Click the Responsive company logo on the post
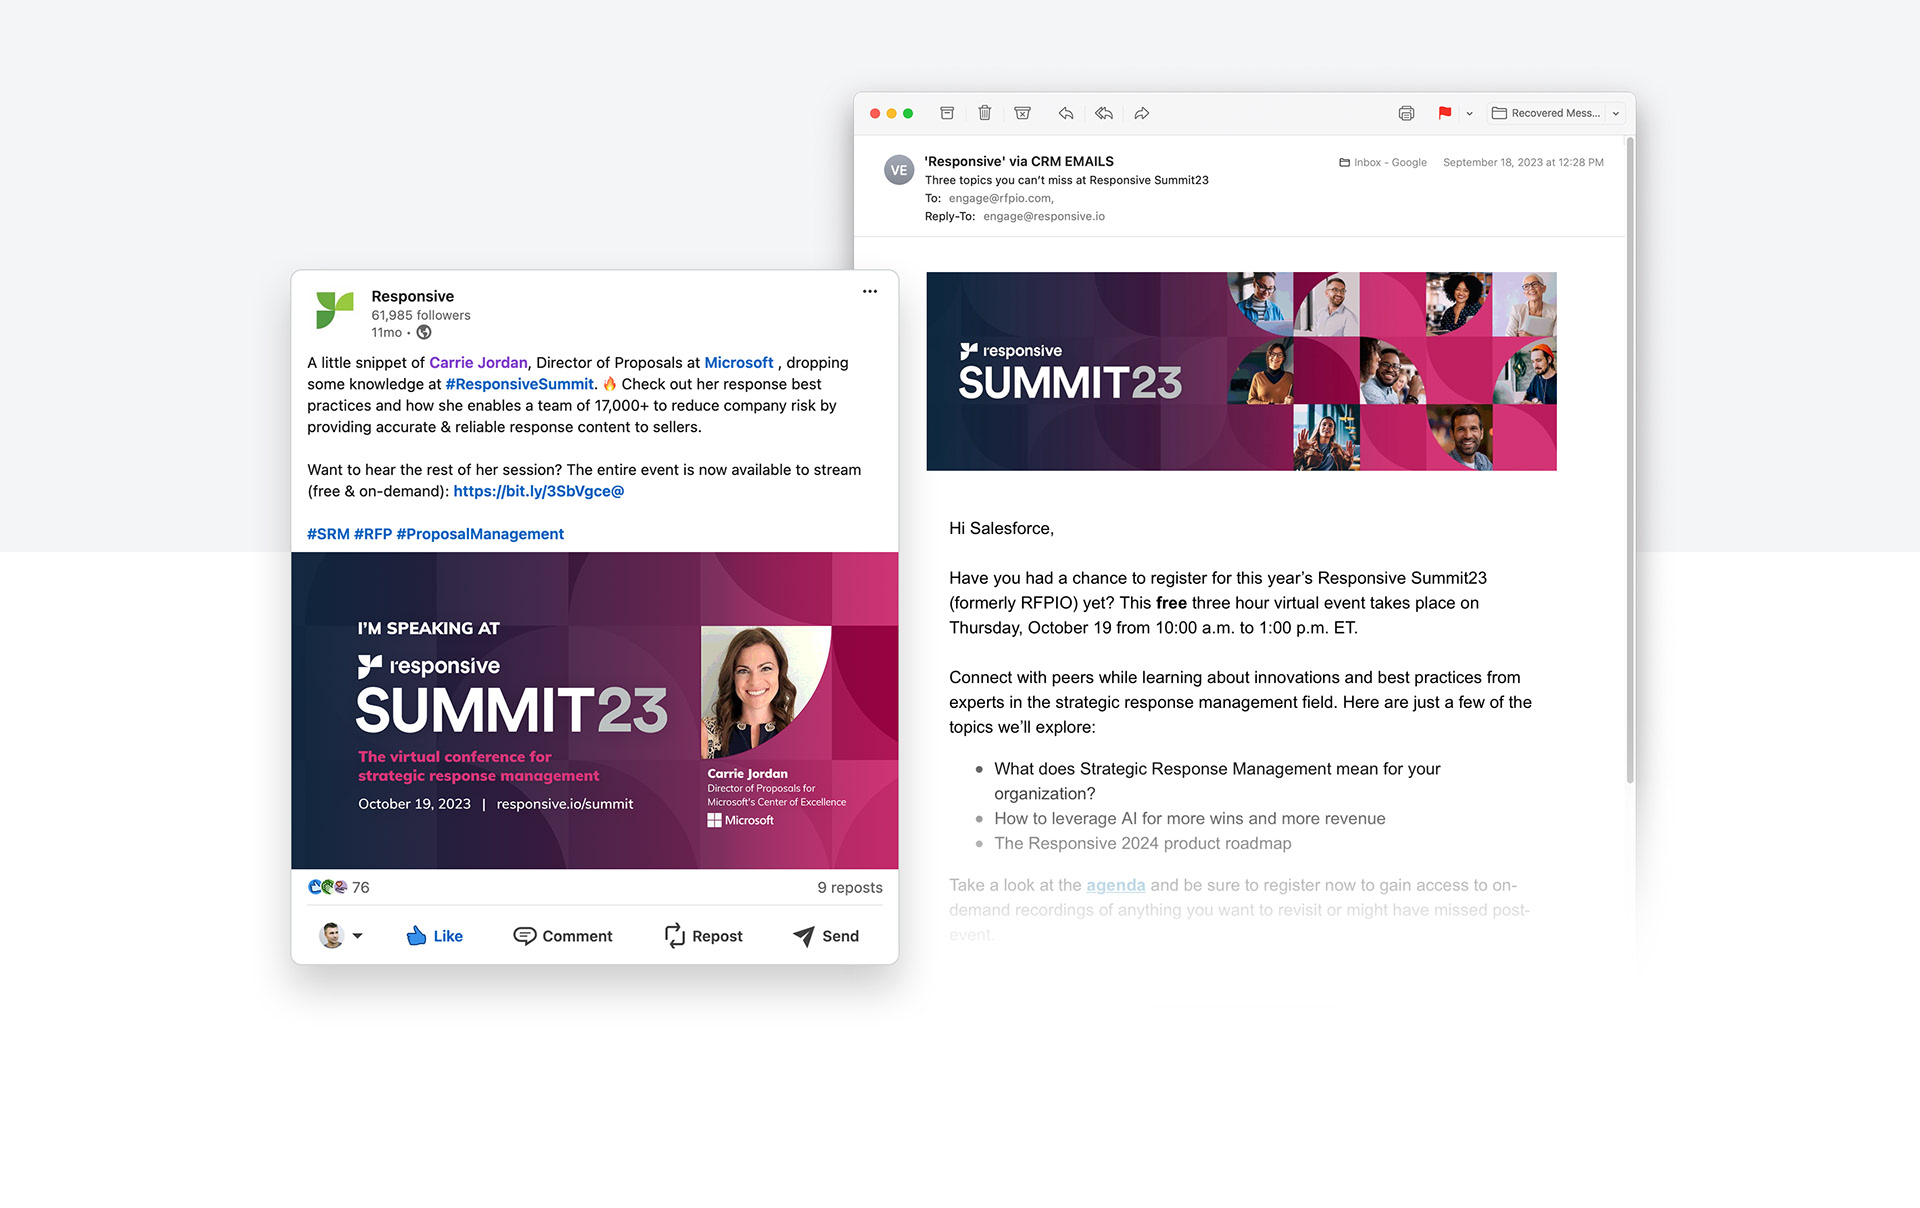The height and width of the screenshot is (1208, 1920). click(x=334, y=310)
